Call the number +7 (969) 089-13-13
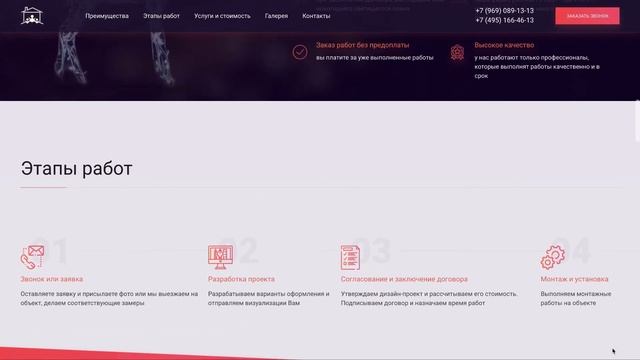The width and height of the screenshot is (640, 360). 504,11
